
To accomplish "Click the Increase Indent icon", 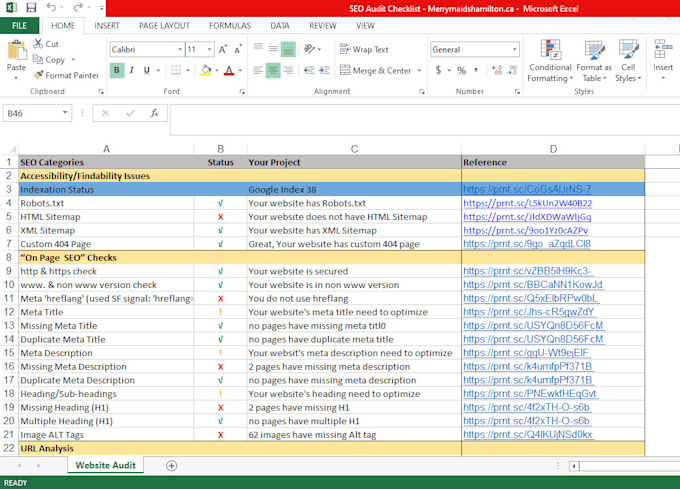I will [324, 70].
